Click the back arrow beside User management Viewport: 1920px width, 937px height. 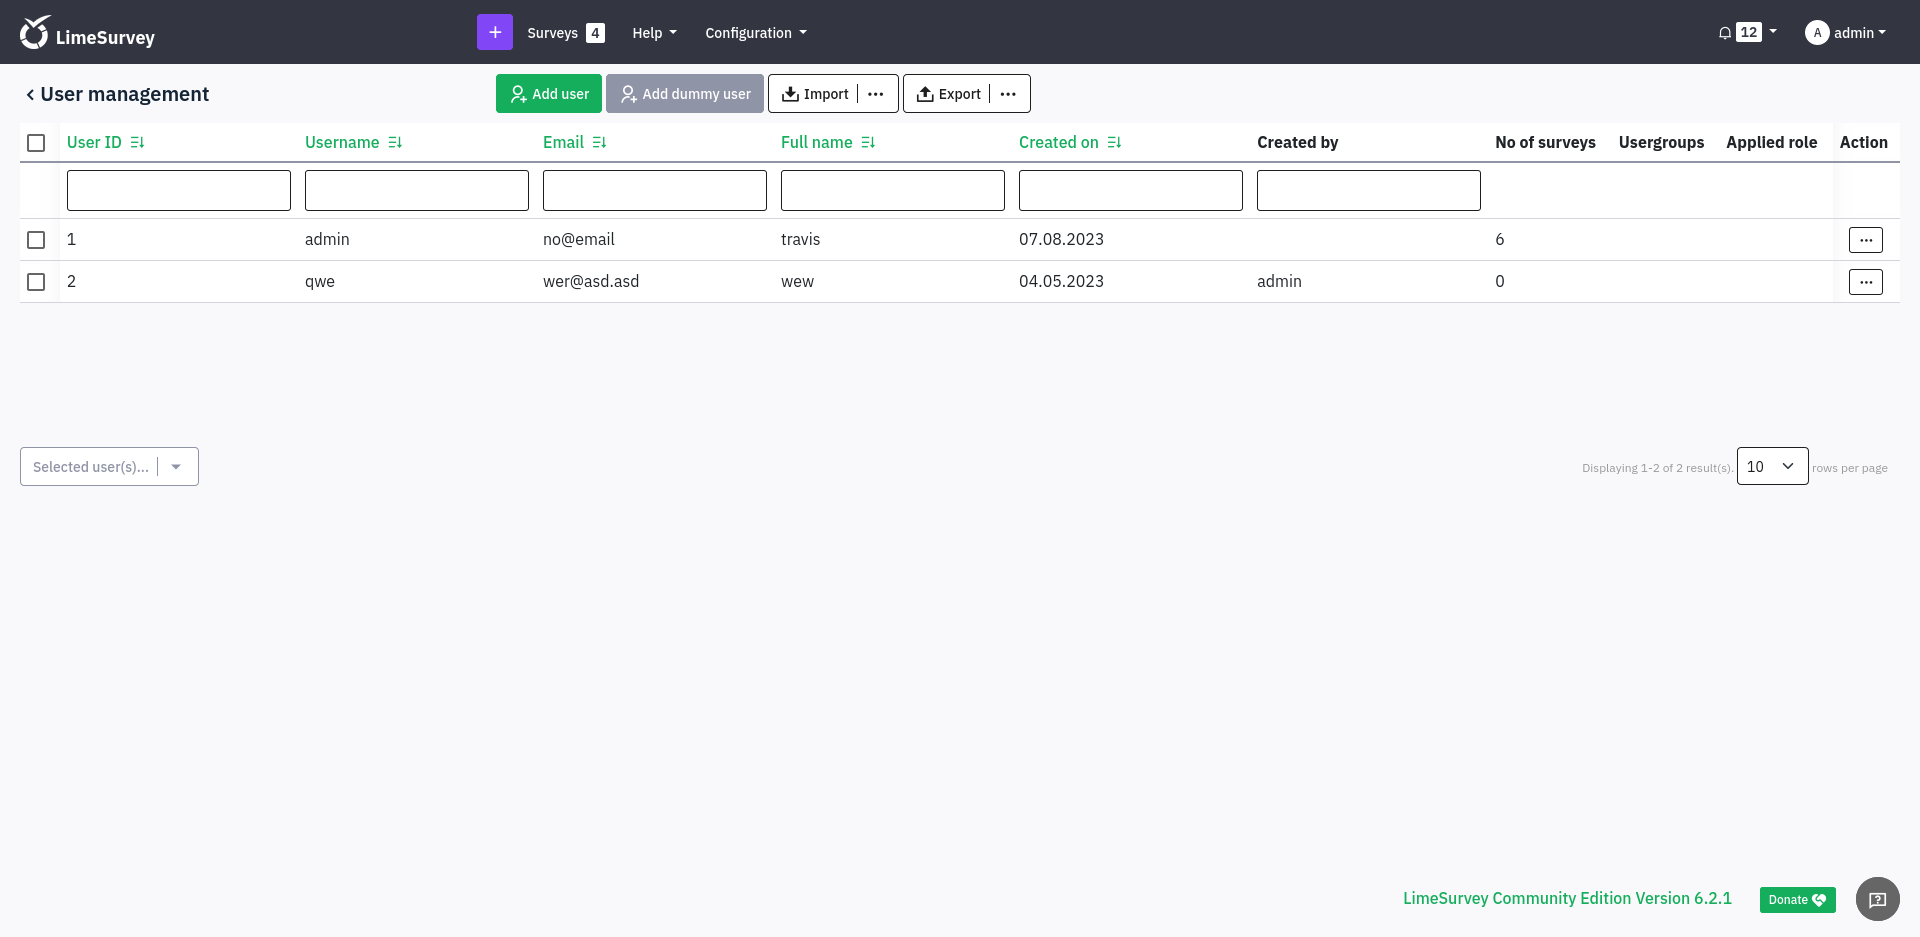[x=30, y=94]
